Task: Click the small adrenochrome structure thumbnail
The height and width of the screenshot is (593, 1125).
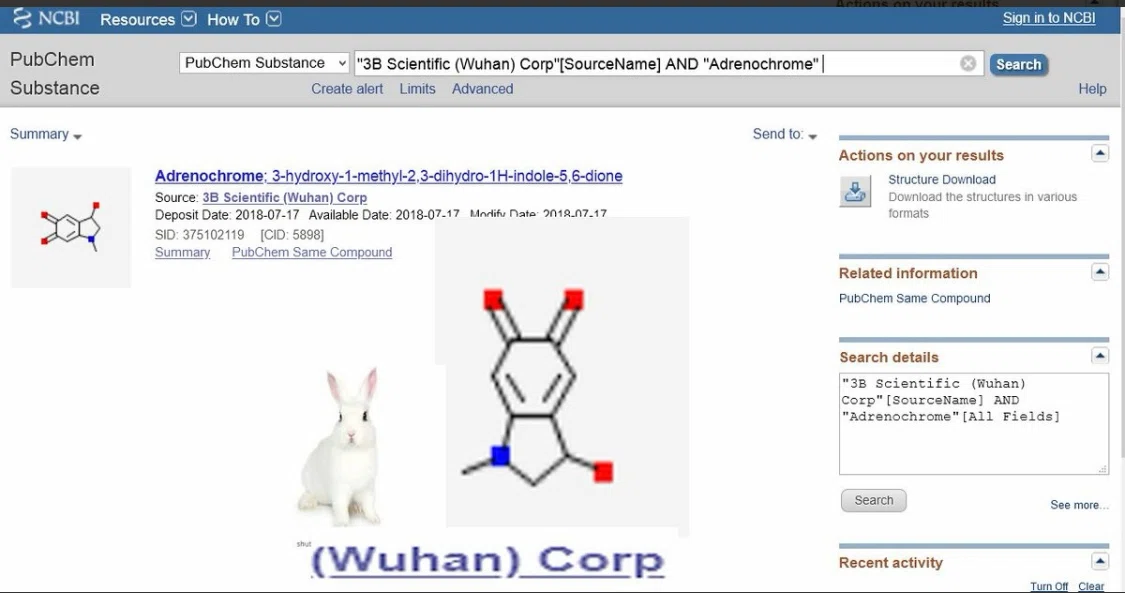Action: pos(71,227)
